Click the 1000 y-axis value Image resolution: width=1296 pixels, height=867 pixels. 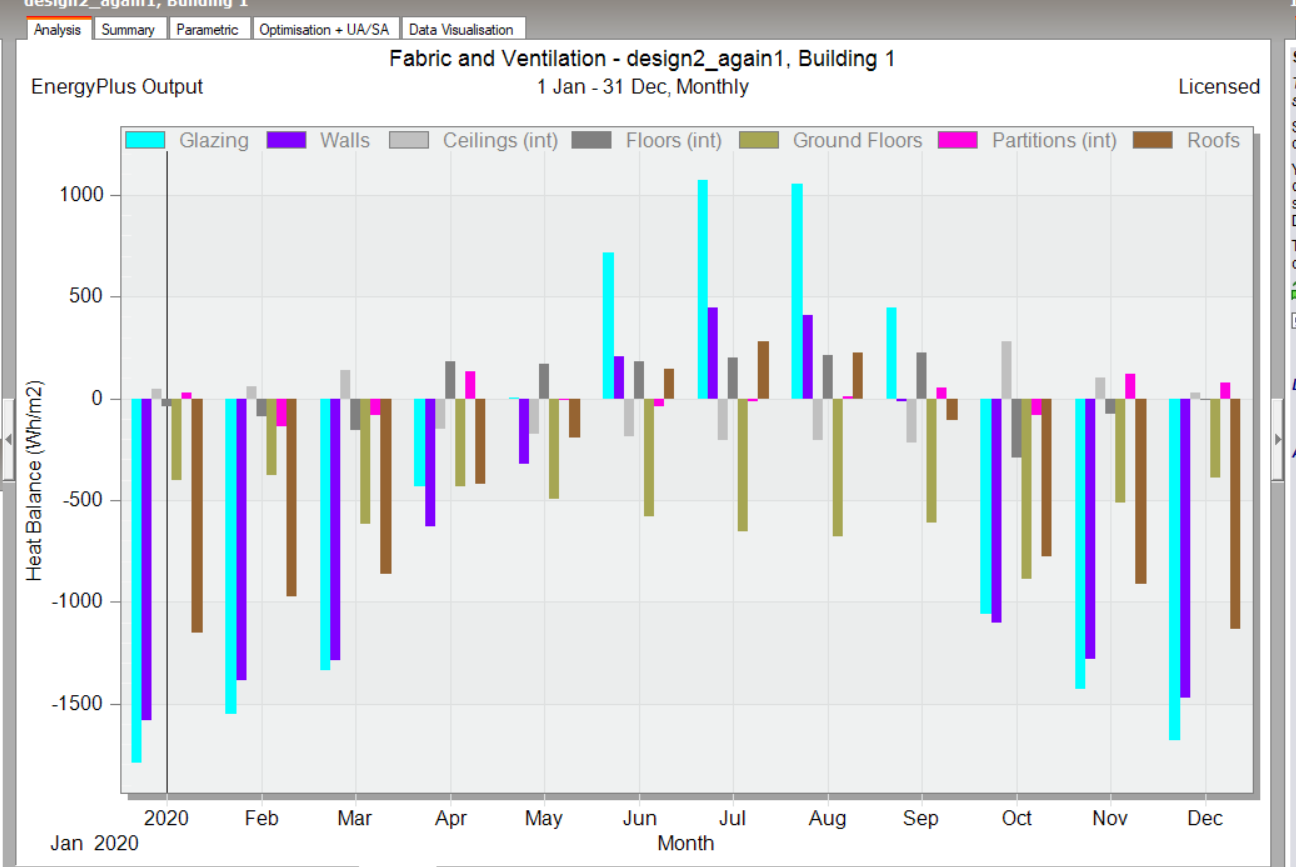point(81,195)
